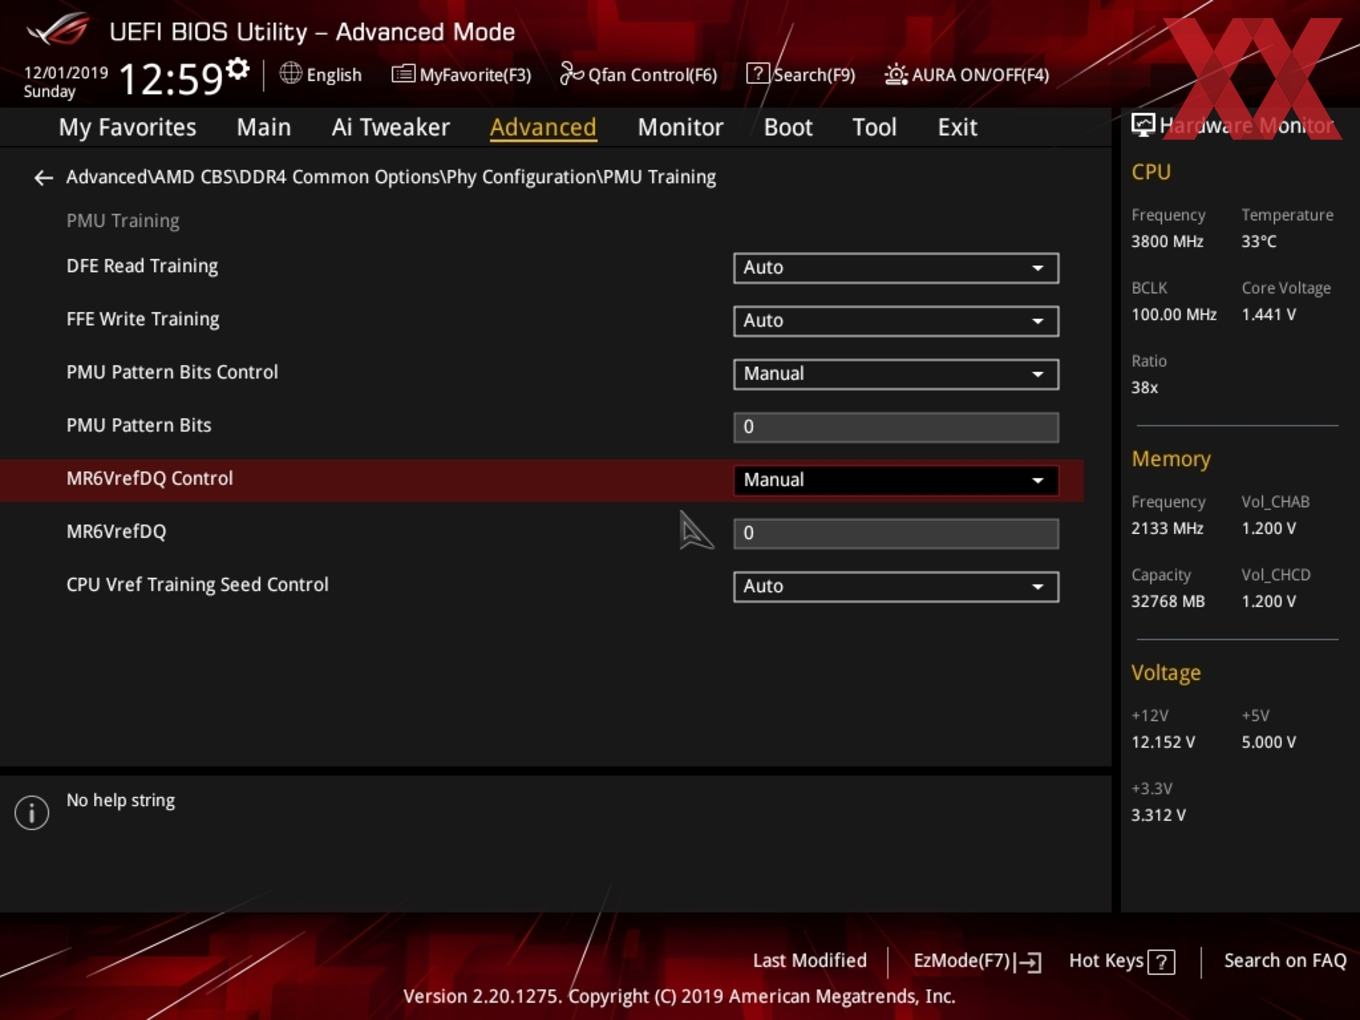
Task: Open the MR6VrefDQ Control dropdown
Action: pyautogui.click(x=896, y=480)
